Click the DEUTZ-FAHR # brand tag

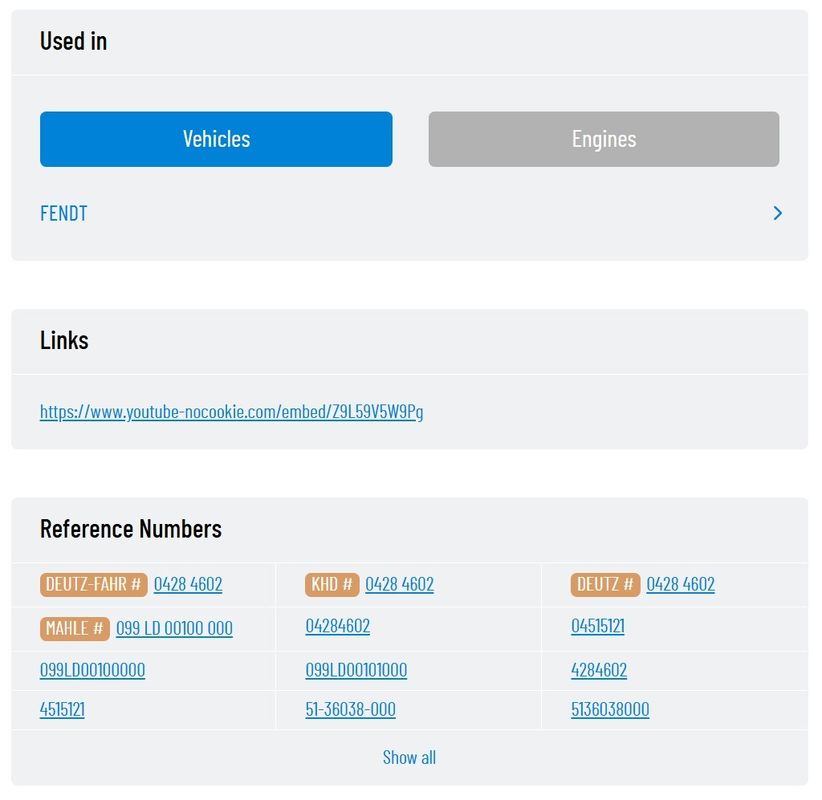[x=94, y=584]
